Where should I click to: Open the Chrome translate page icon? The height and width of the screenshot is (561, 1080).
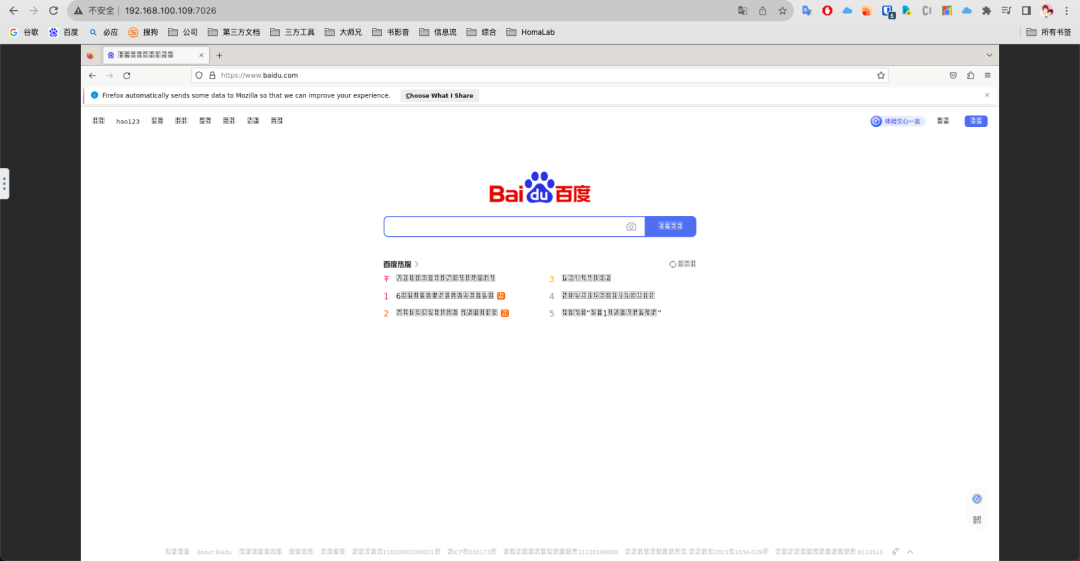pyautogui.click(x=742, y=10)
